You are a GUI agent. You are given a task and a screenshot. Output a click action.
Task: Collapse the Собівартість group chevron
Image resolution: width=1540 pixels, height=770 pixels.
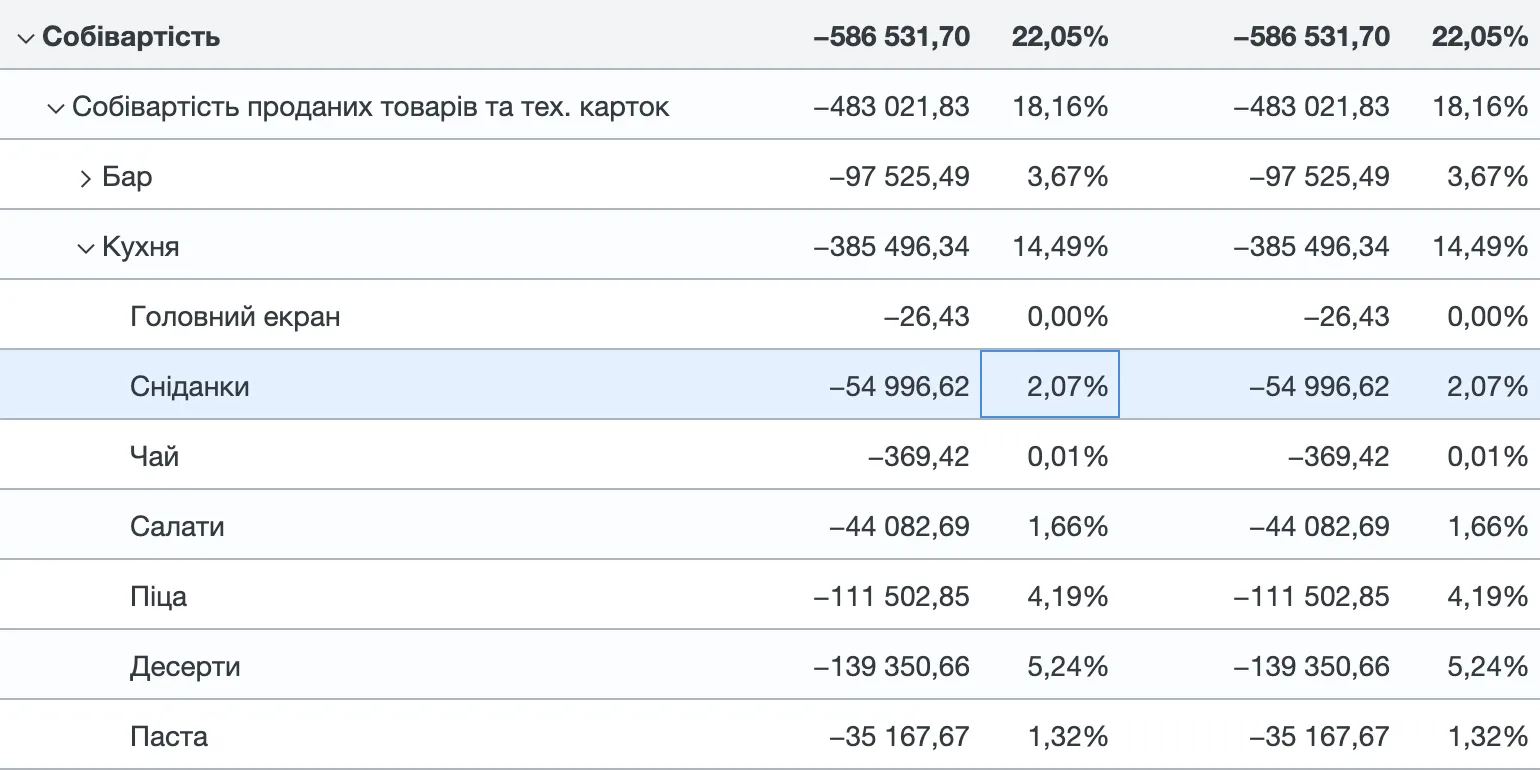click(x=25, y=38)
